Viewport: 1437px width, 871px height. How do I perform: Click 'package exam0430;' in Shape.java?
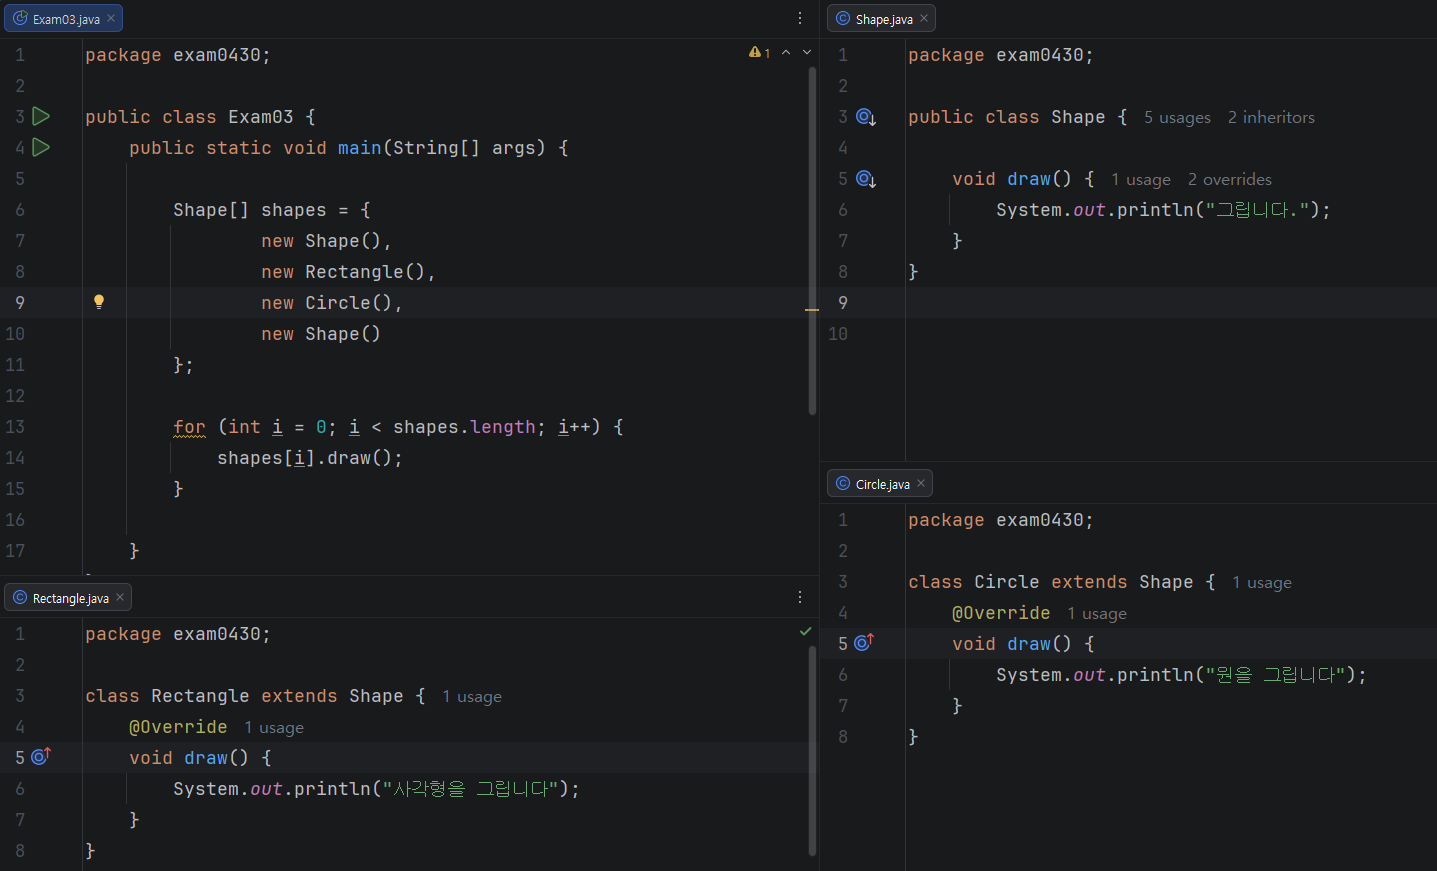[x=1001, y=55]
